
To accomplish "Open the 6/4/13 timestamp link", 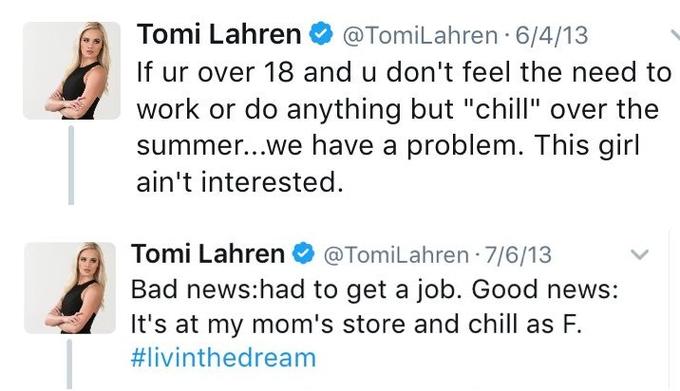I will tap(552, 36).
